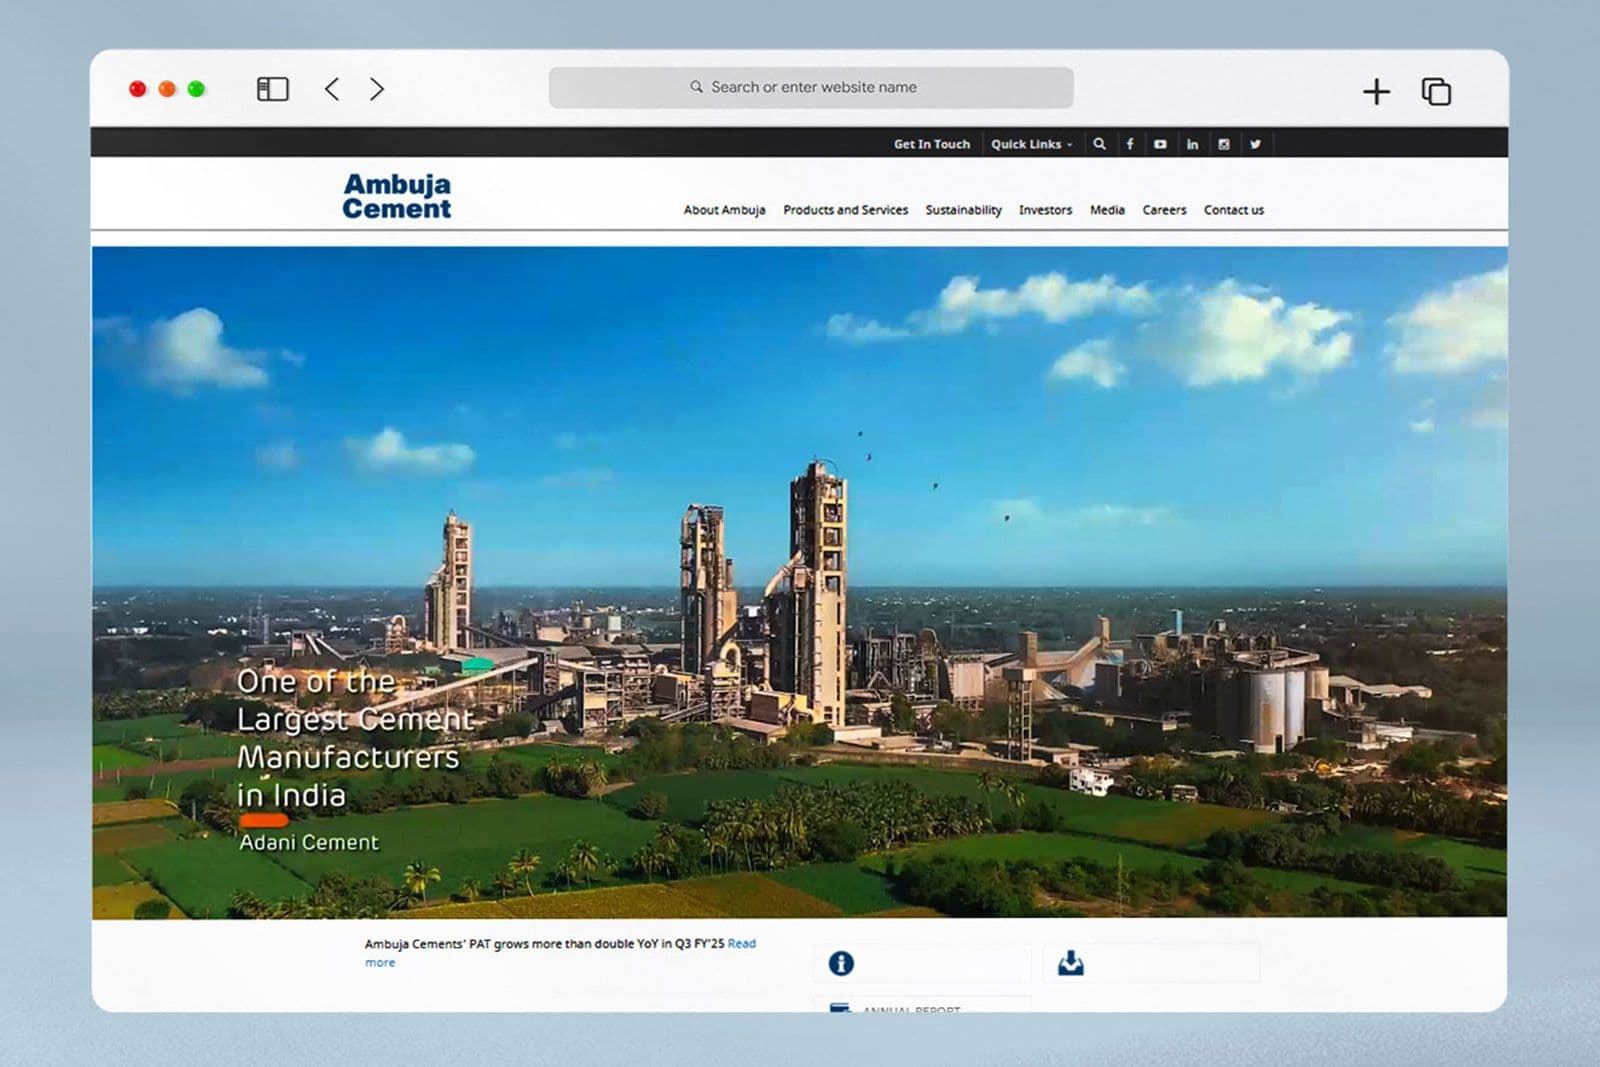Click the Ambuja Cement logo
1600x1067 pixels.
(x=397, y=196)
